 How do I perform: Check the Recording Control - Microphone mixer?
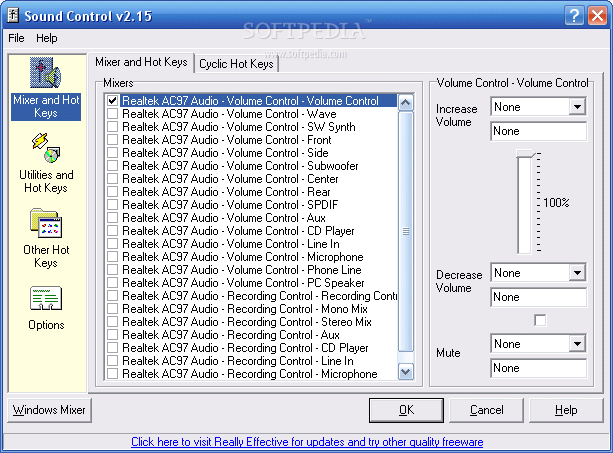[113, 374]
